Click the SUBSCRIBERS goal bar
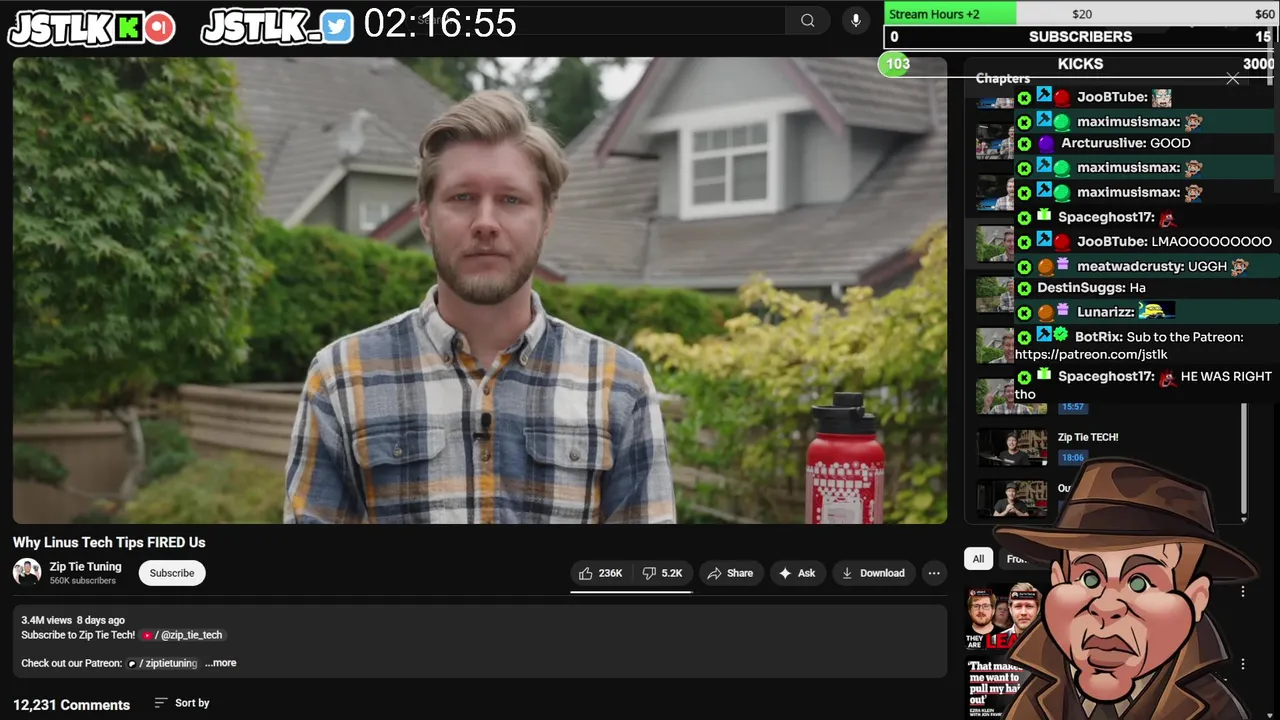Image resolution: width=1280 pixels, height=720 pixels. click(1081, 37)
